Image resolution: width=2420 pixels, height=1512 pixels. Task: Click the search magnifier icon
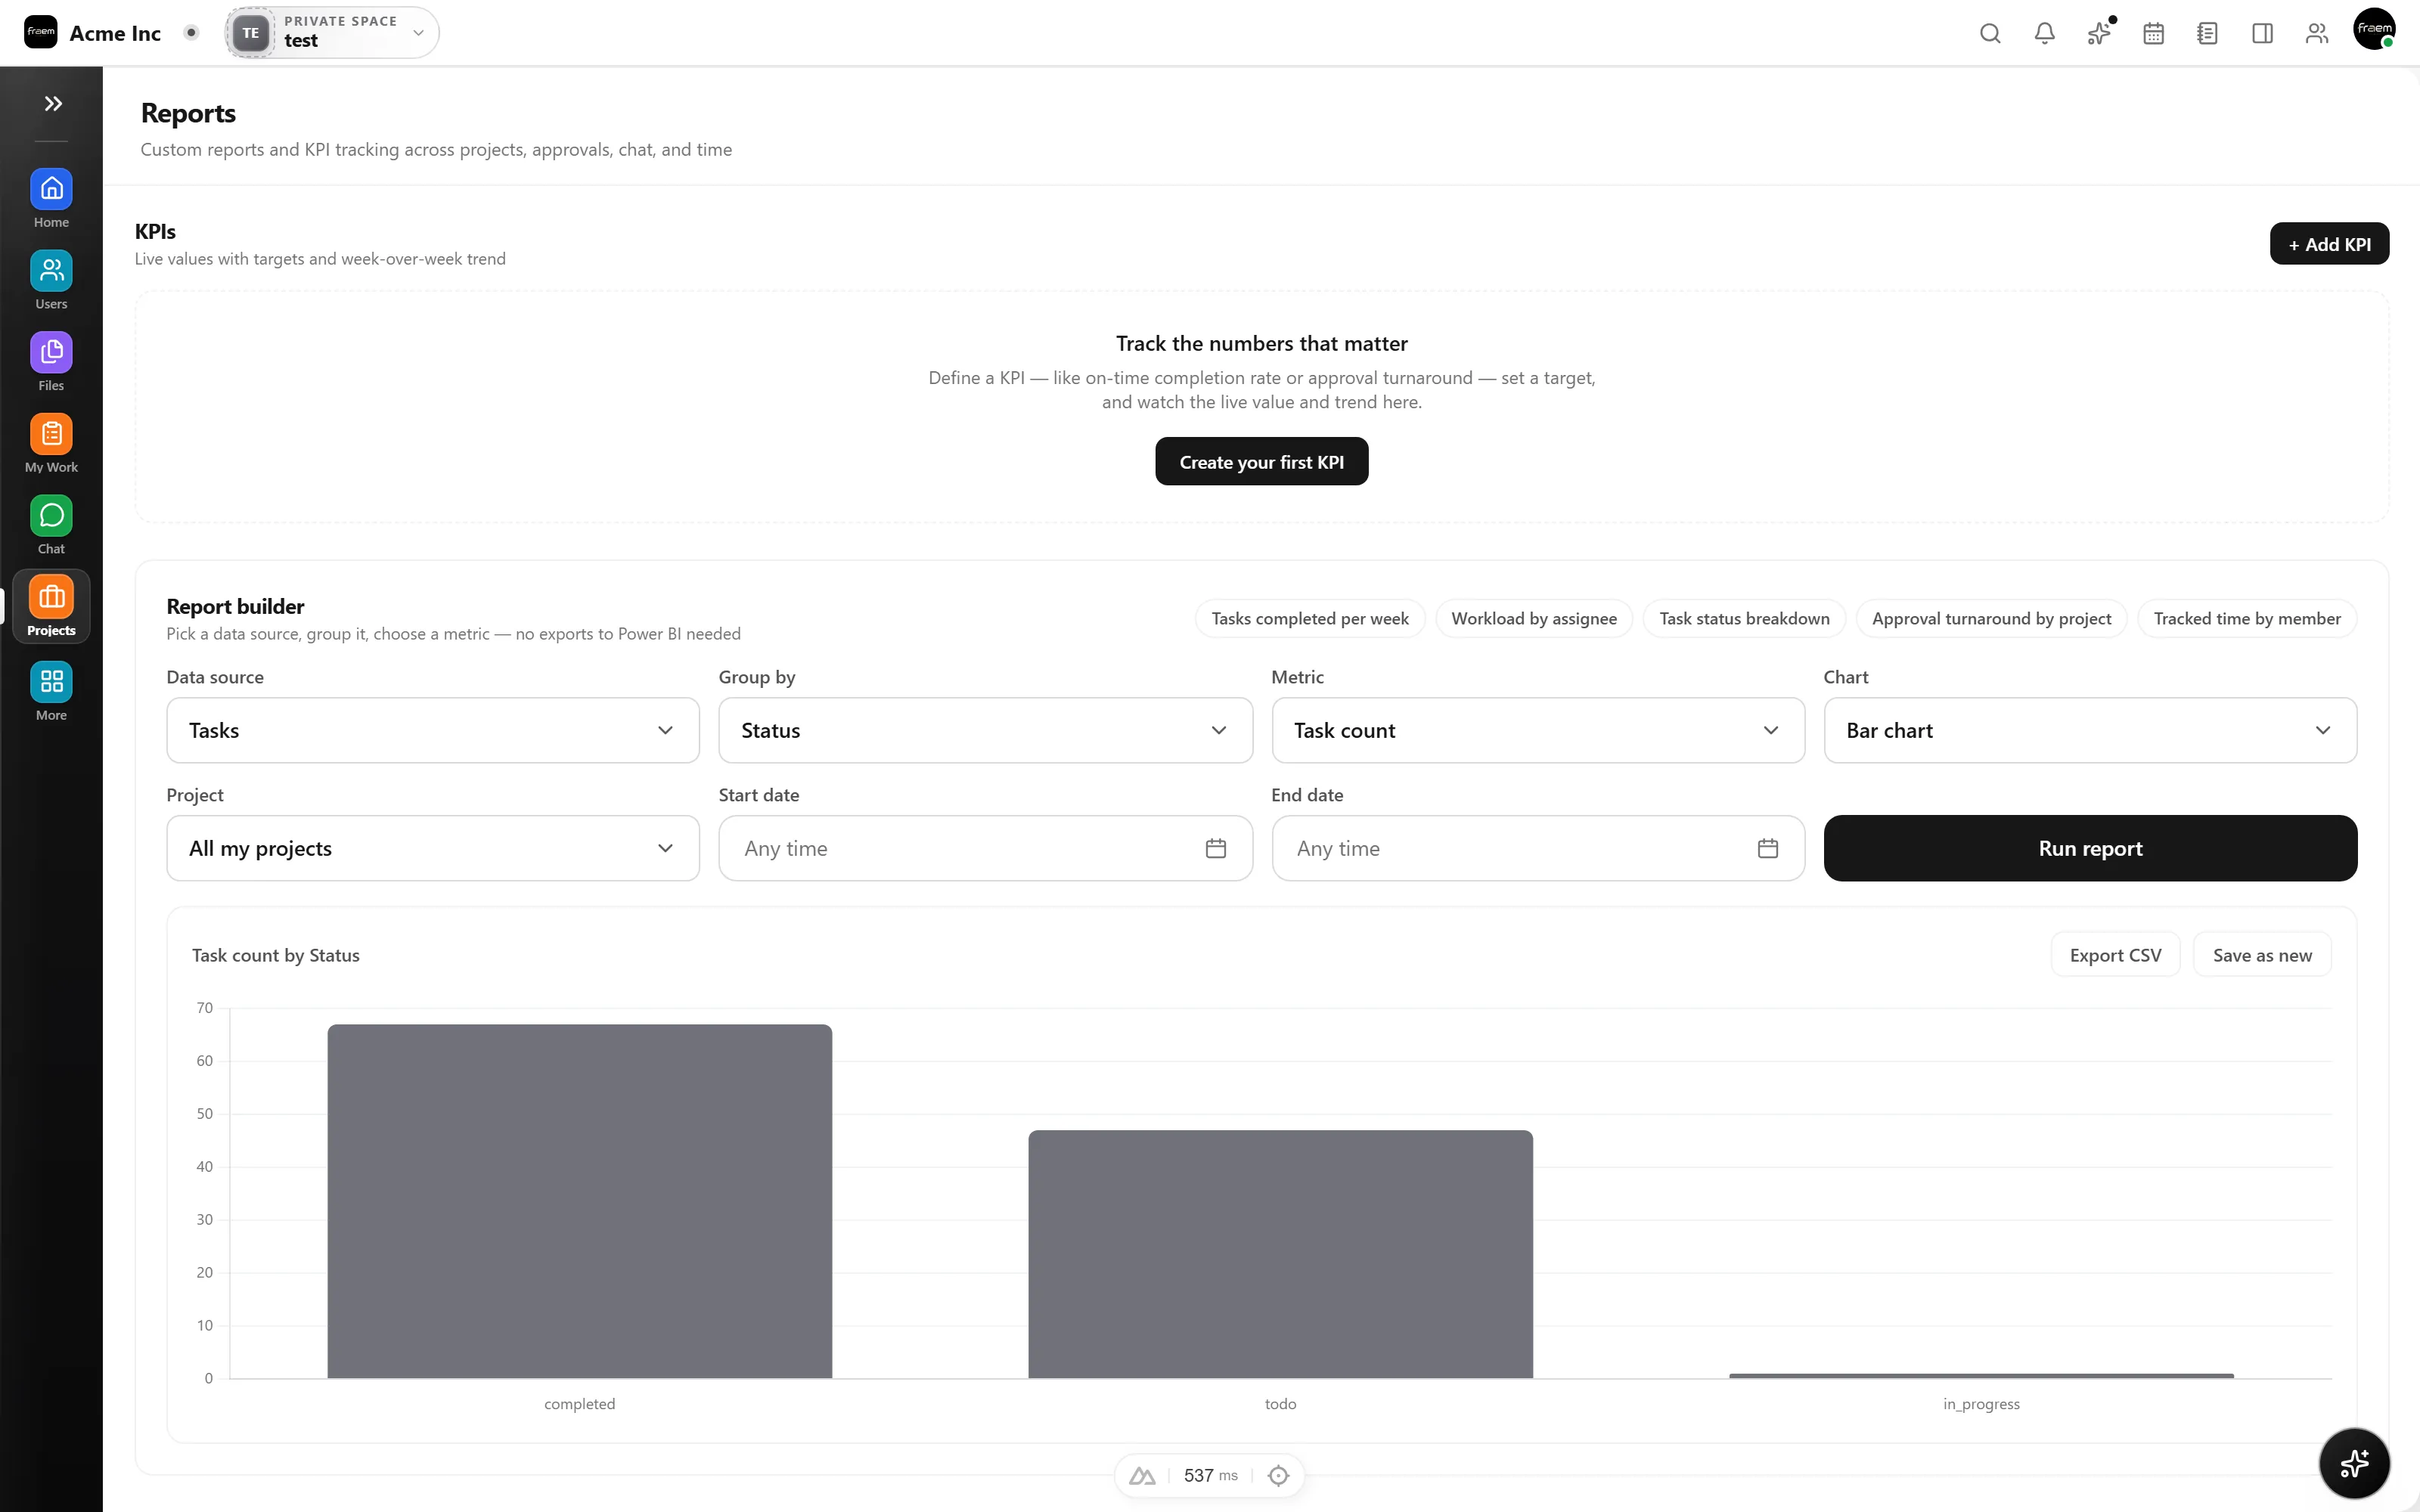coord(1990,33)
